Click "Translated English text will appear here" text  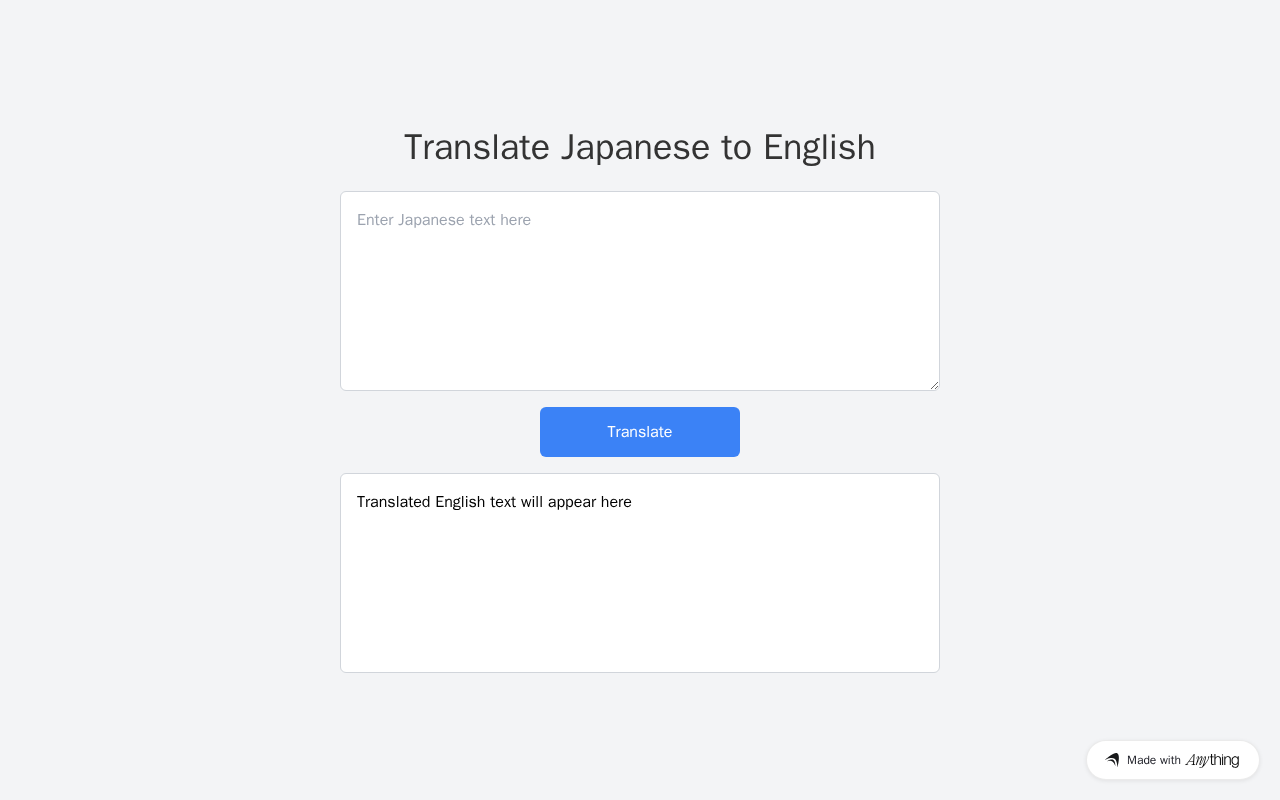(x=494, y=502)
